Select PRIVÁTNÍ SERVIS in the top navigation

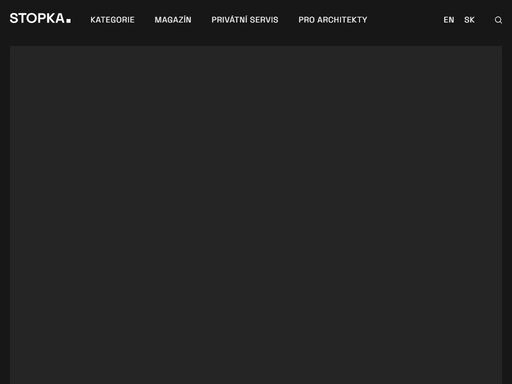[245, 20]
